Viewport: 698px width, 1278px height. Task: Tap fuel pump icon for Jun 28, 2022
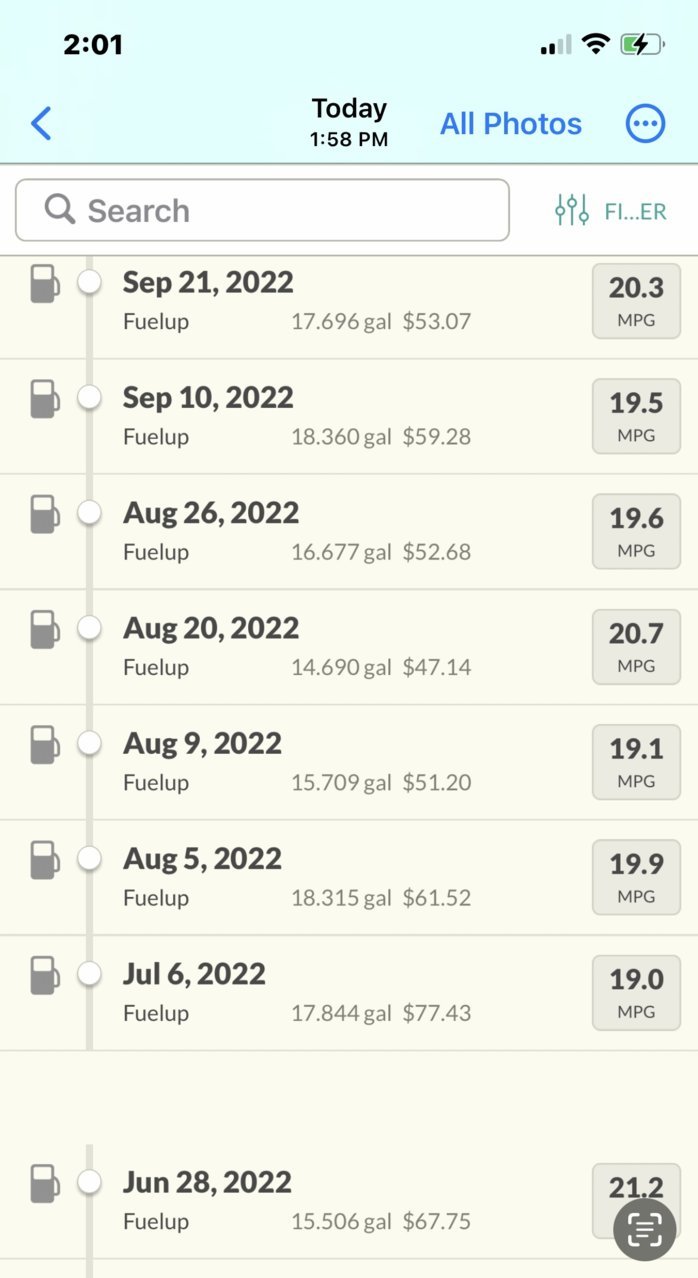(x=44, y=1183)
